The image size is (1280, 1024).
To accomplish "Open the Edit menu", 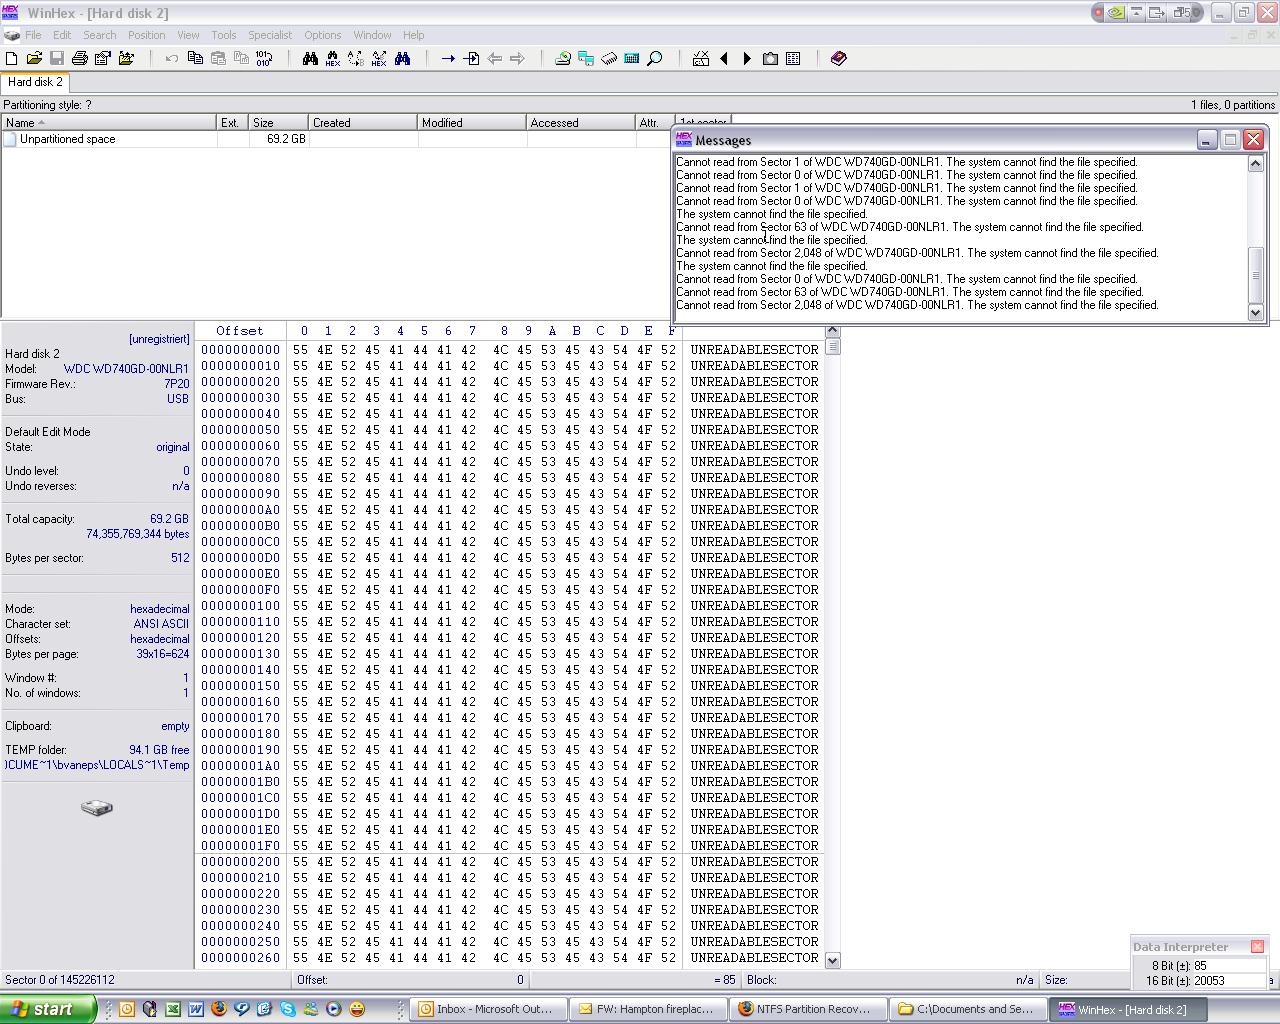I will pyautogui.click(x=62, y=35).
